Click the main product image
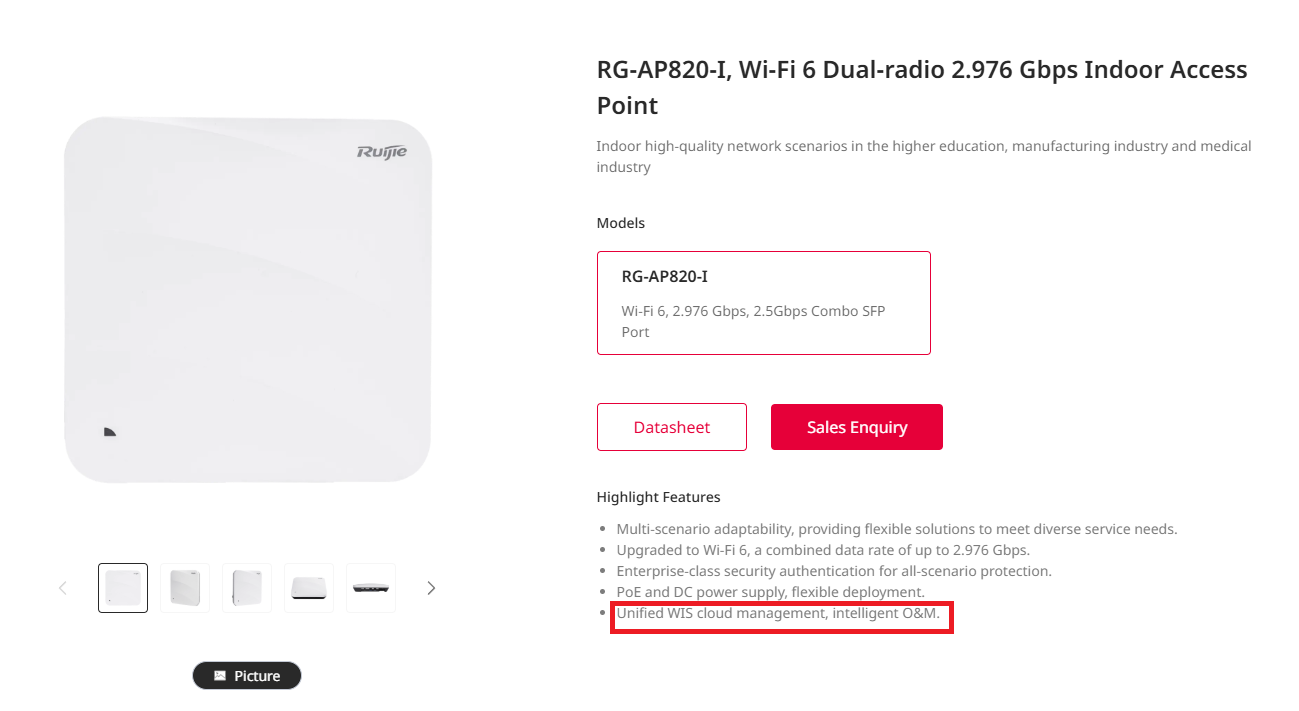The image size is (1299, 711). [248, 300]
